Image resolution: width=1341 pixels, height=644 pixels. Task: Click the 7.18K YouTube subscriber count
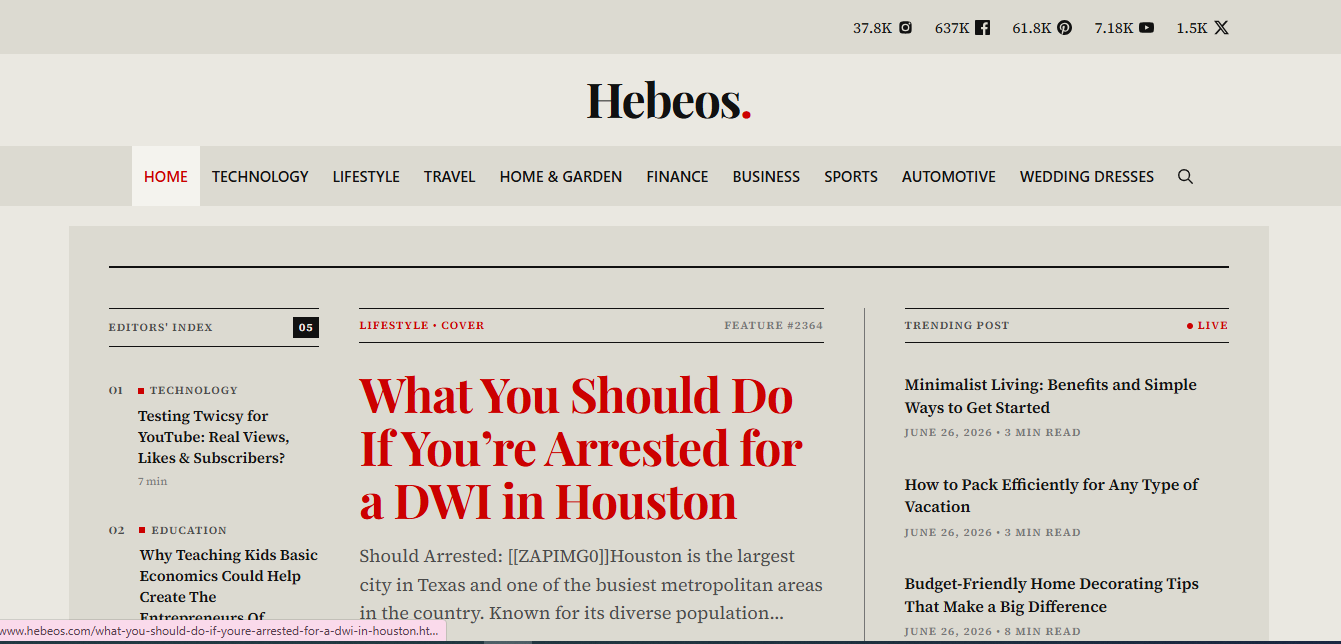1114,28
